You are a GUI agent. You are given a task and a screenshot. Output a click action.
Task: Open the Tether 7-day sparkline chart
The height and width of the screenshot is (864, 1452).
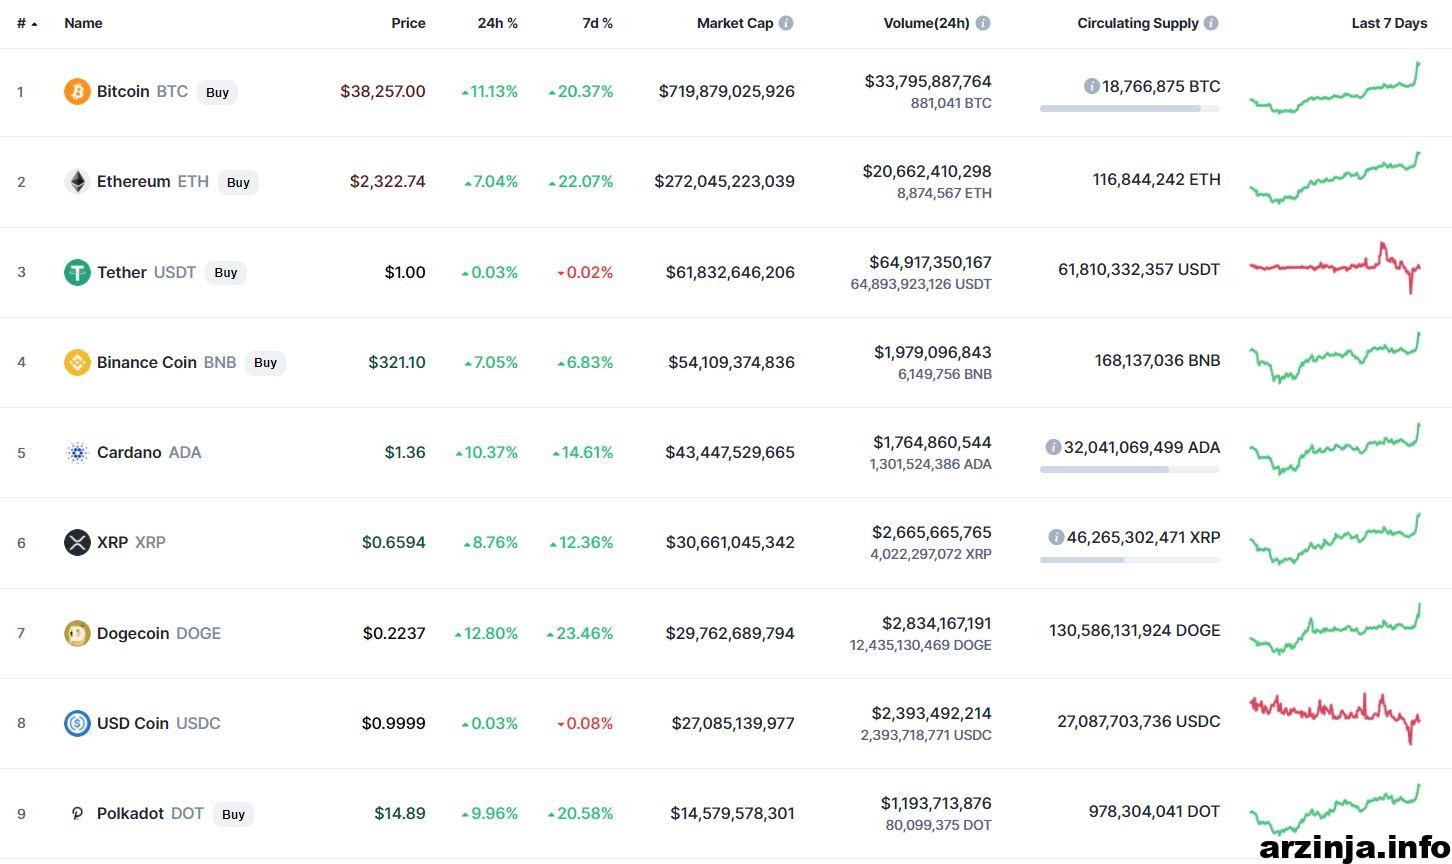point(1335,268)
